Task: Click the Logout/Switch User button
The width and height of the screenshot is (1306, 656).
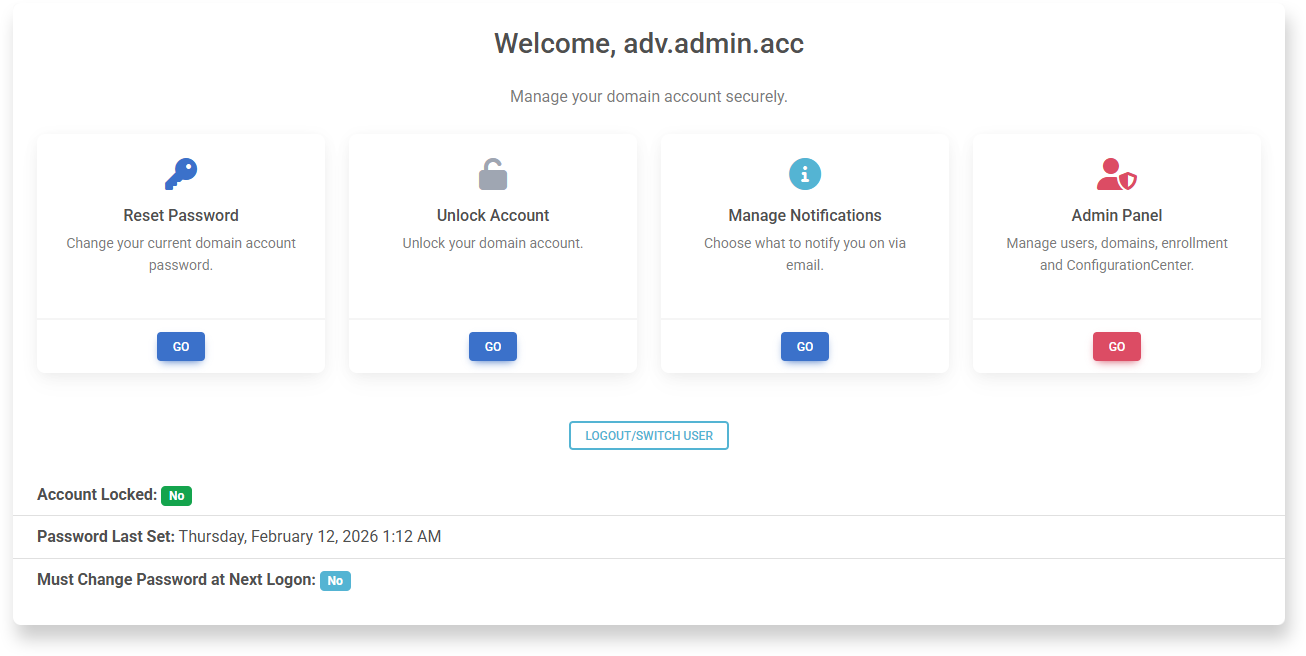Action: (x=649, y=436)
